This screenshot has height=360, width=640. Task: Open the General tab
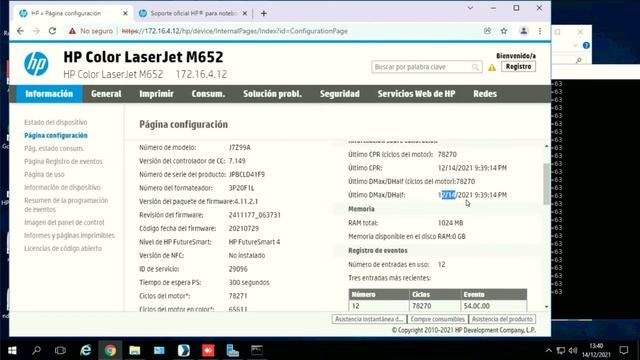pos(106,94)
